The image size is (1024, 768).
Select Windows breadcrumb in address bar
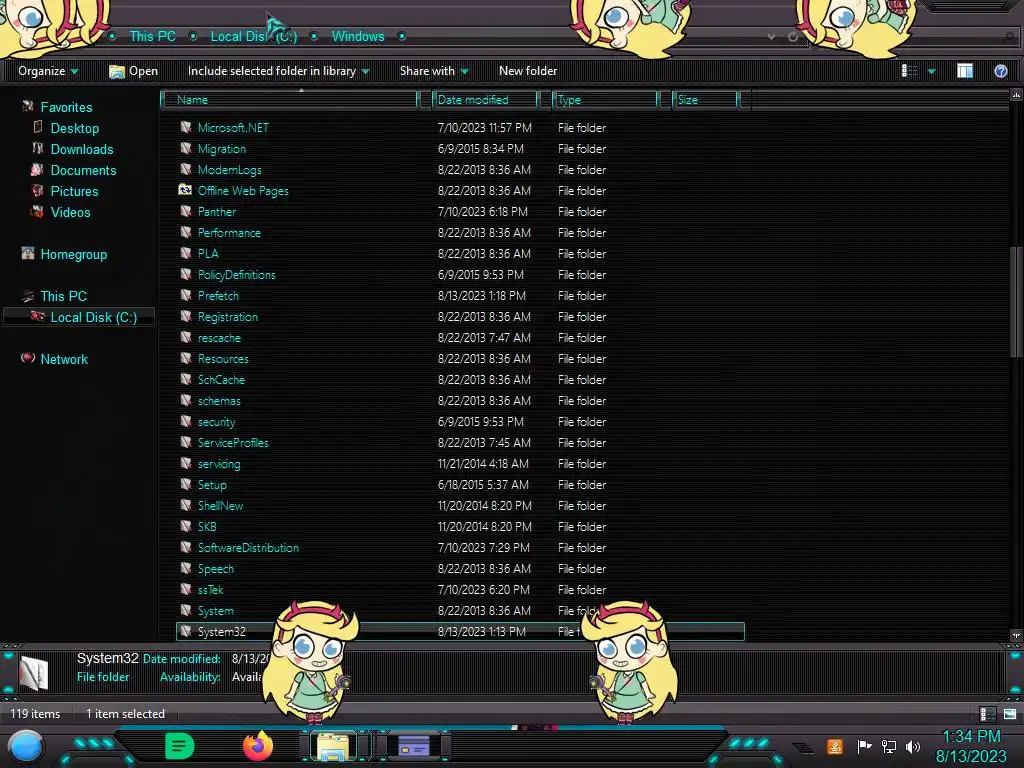(358, 37)
